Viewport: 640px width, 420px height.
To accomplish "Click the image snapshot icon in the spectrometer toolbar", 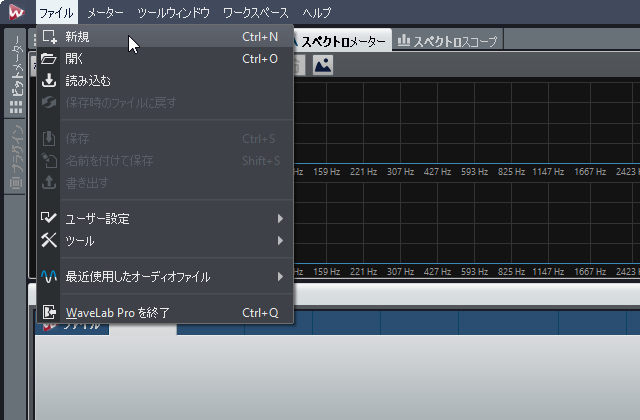I will (x=323, y=65).
